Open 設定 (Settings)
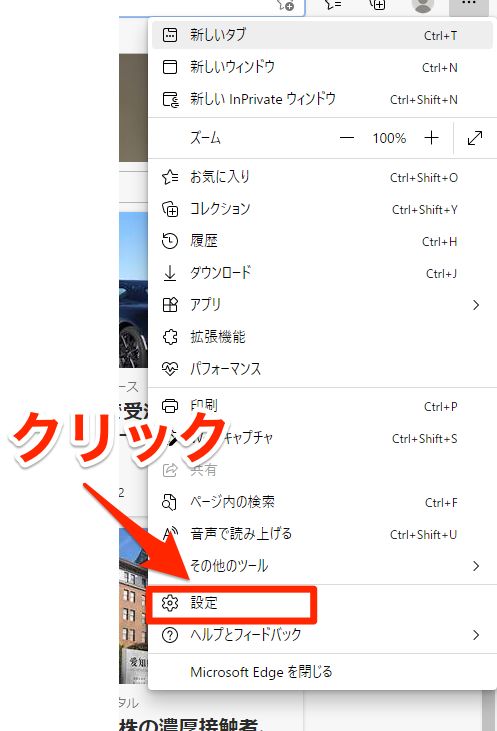The height and width of the screenshot is (731, 497). 322,603
